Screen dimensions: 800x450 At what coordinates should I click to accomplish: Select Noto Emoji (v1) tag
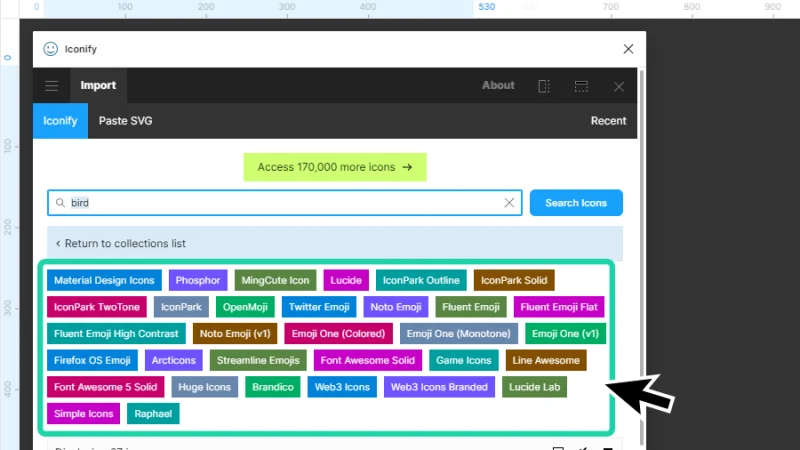(x=235, y=333)
